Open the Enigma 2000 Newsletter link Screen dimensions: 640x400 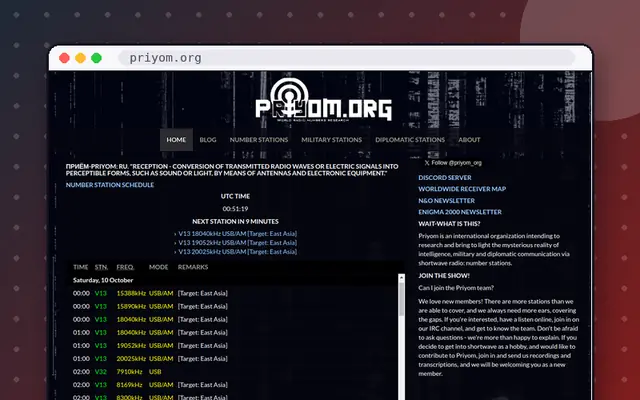(460, 212)
